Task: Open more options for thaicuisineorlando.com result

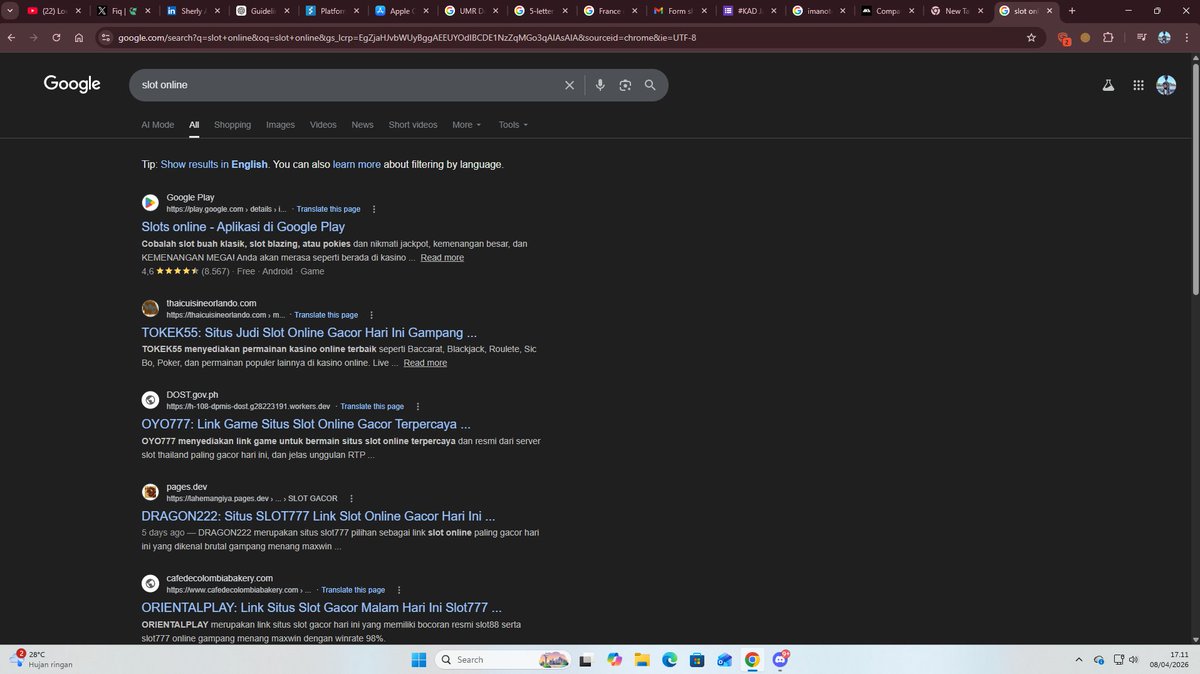Action: [372, 315]
